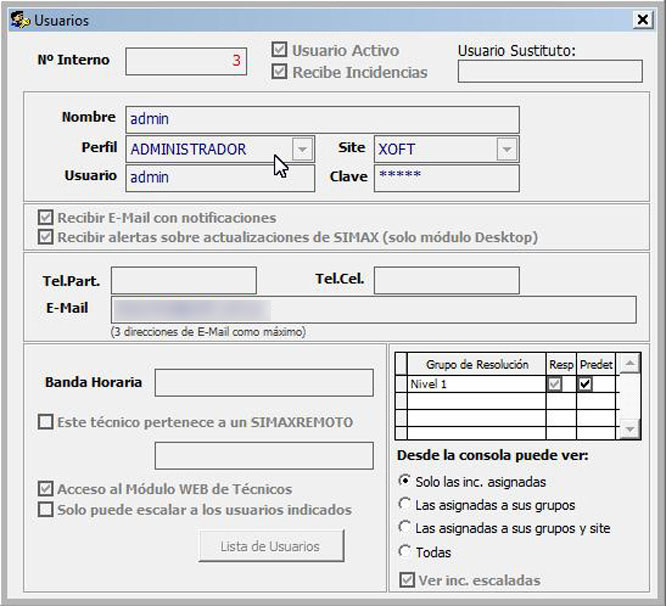Click the Nombre text field
The width and height of the screenshot is (666, 606).
(322, 119)
